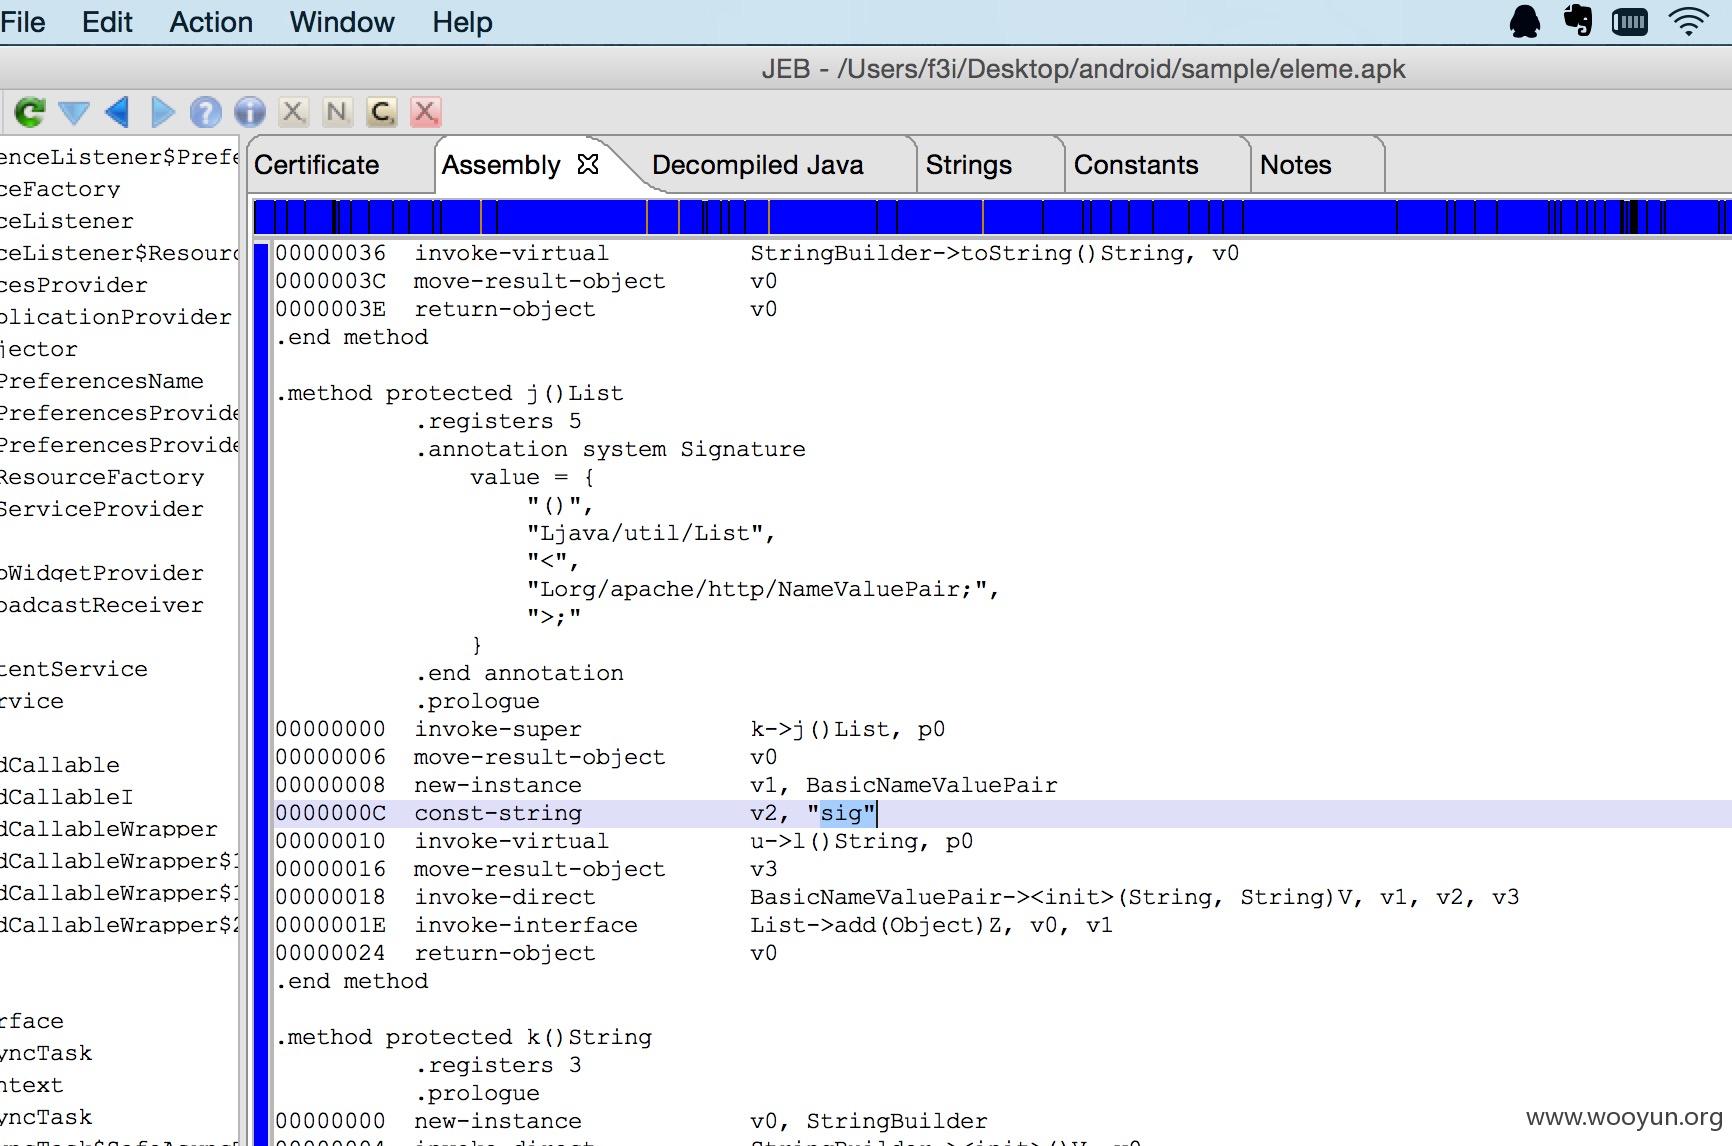Image resolution: width=1732 pixels, height=1146 pixels.
Task: Open the Window menu
Action: pyautogui.click(x=342, y=22)
